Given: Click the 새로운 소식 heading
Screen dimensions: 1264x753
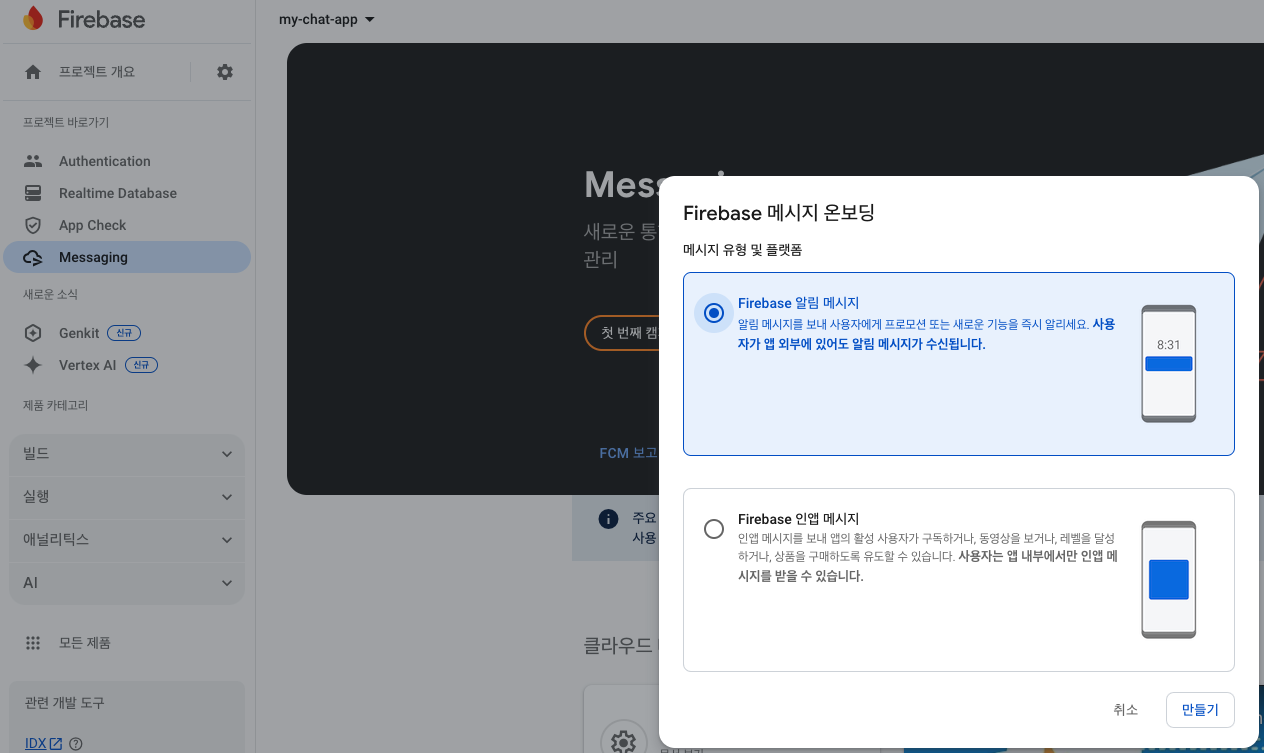Looking at the screenshot, I should [x=50, y=295].
